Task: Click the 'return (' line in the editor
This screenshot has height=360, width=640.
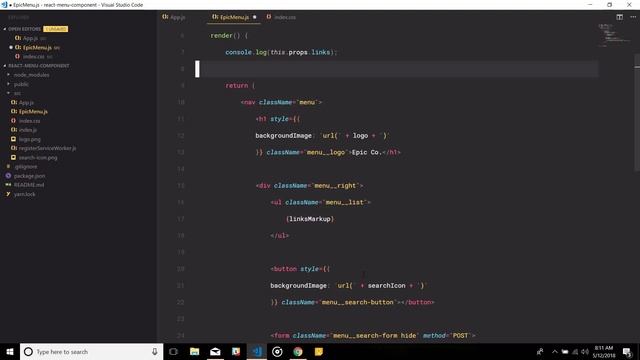Action: [x=240, y=86]
